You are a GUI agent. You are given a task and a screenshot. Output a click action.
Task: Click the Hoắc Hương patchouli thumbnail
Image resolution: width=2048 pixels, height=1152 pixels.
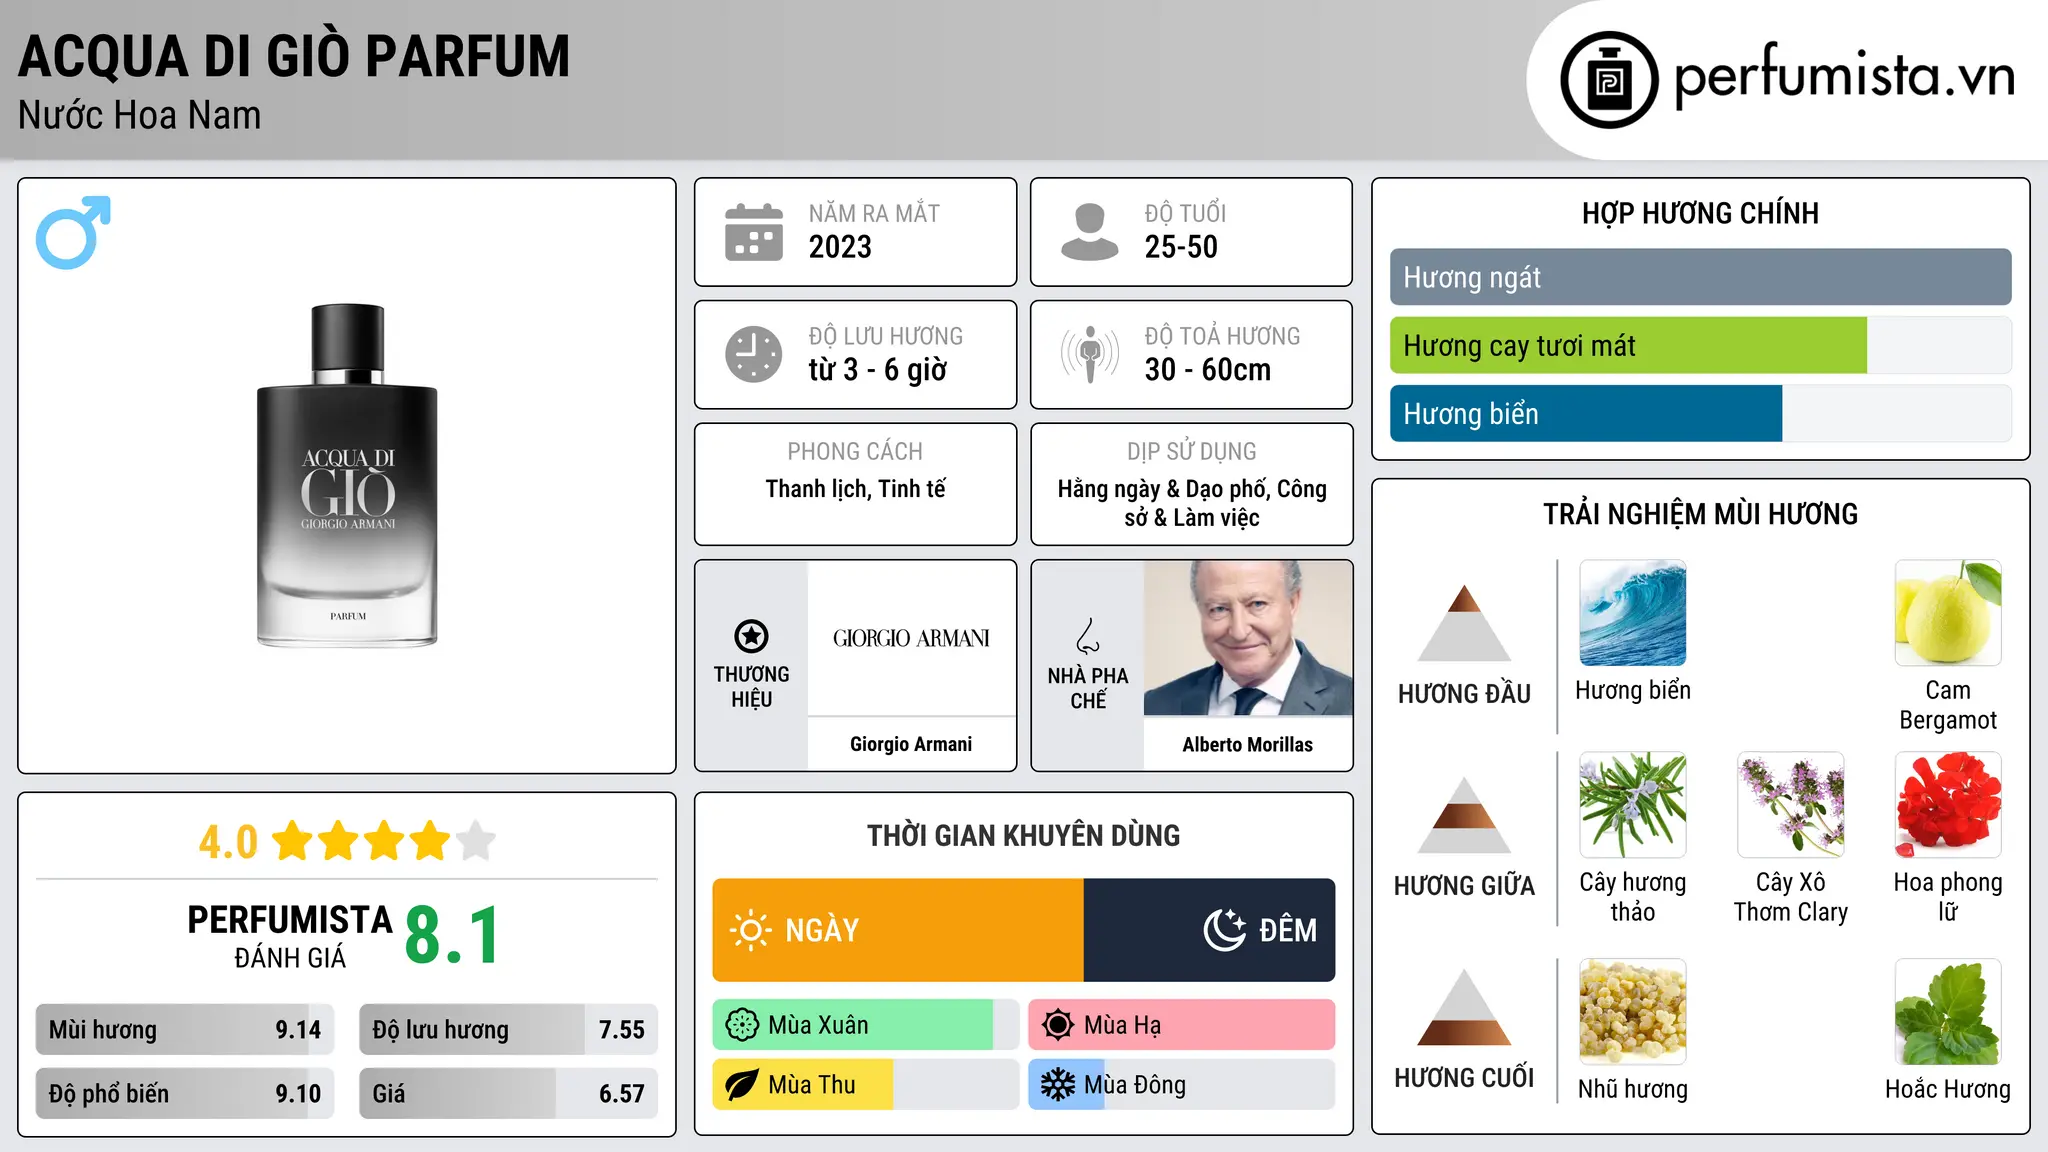[1948, 1011]
